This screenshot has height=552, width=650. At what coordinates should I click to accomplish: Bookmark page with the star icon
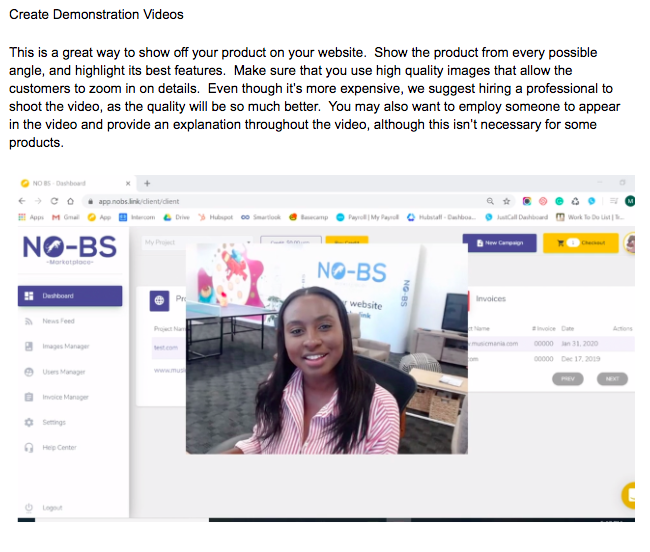[x=507, y=201]
